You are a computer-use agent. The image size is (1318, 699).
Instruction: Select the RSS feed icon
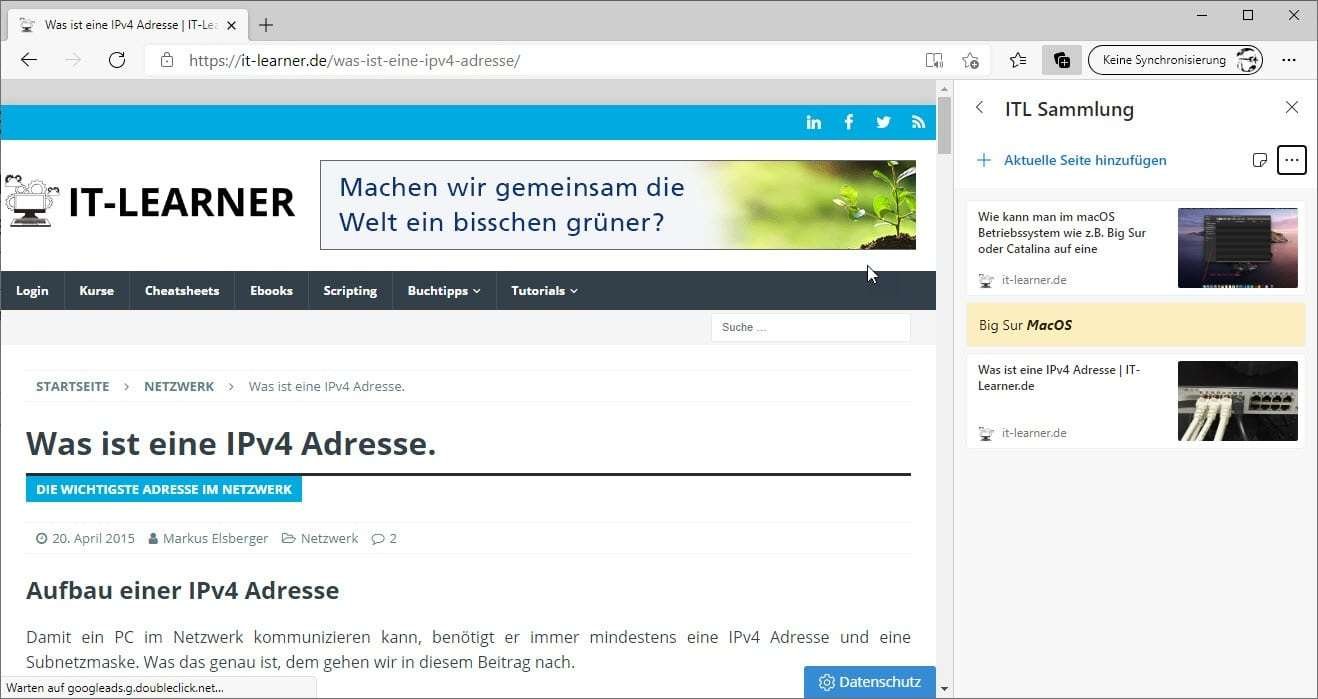click(917, 121)
